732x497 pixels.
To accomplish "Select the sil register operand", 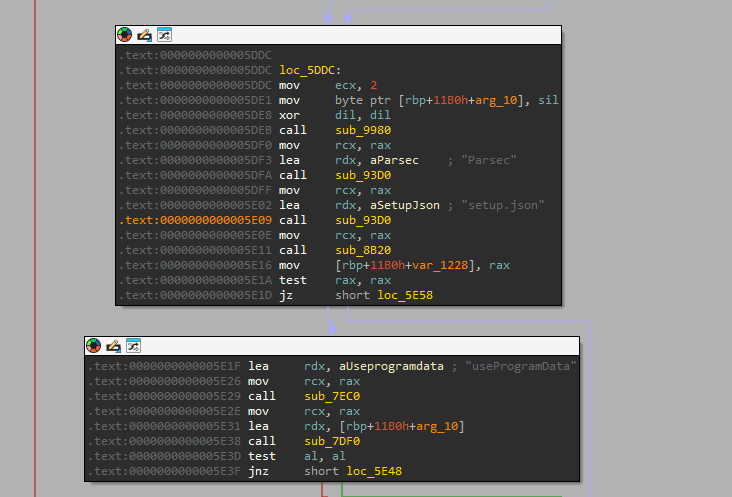I will (548, 100).
